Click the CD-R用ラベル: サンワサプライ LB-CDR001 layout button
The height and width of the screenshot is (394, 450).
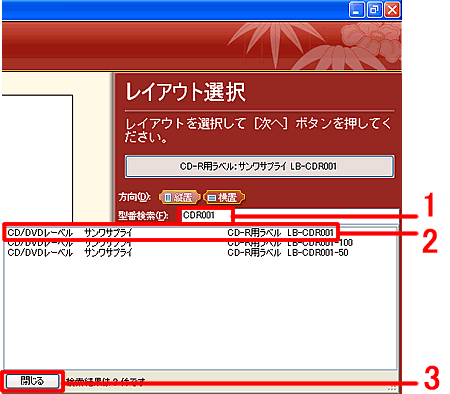coord(260,166)
